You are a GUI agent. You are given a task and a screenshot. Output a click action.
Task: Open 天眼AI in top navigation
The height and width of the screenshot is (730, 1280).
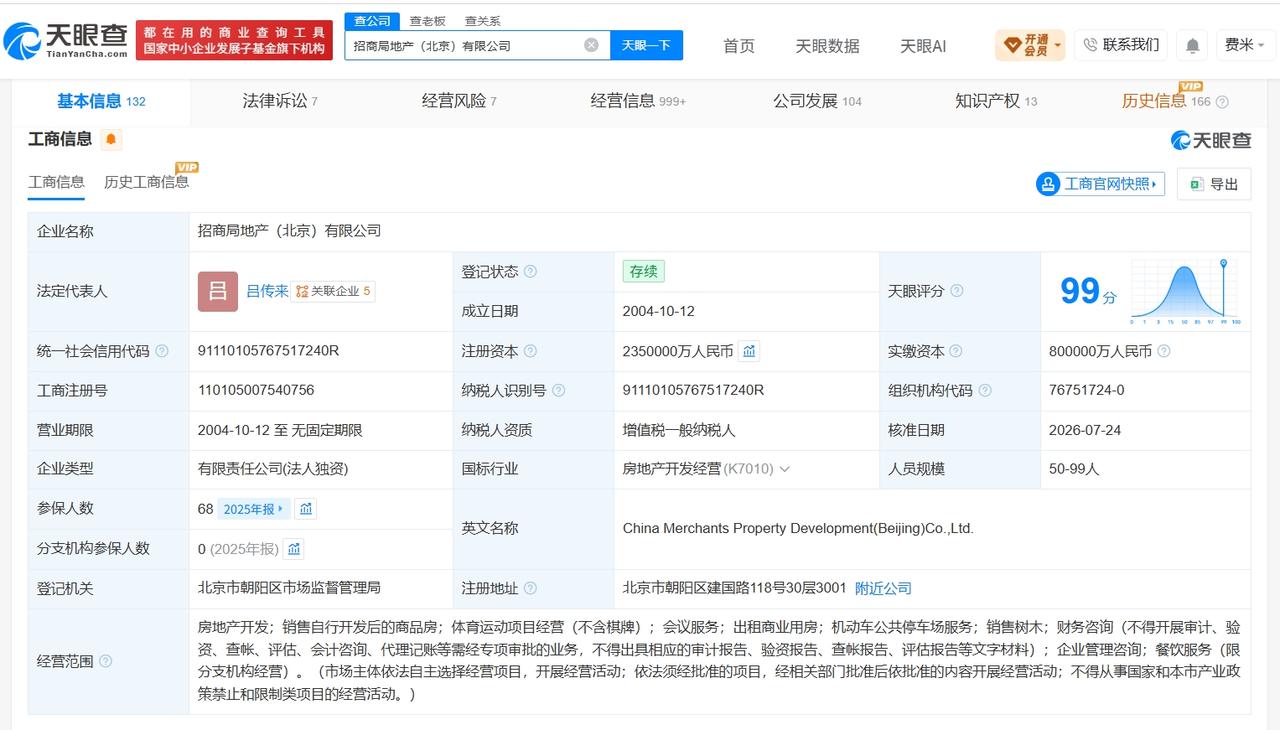(x=923, y=46)
